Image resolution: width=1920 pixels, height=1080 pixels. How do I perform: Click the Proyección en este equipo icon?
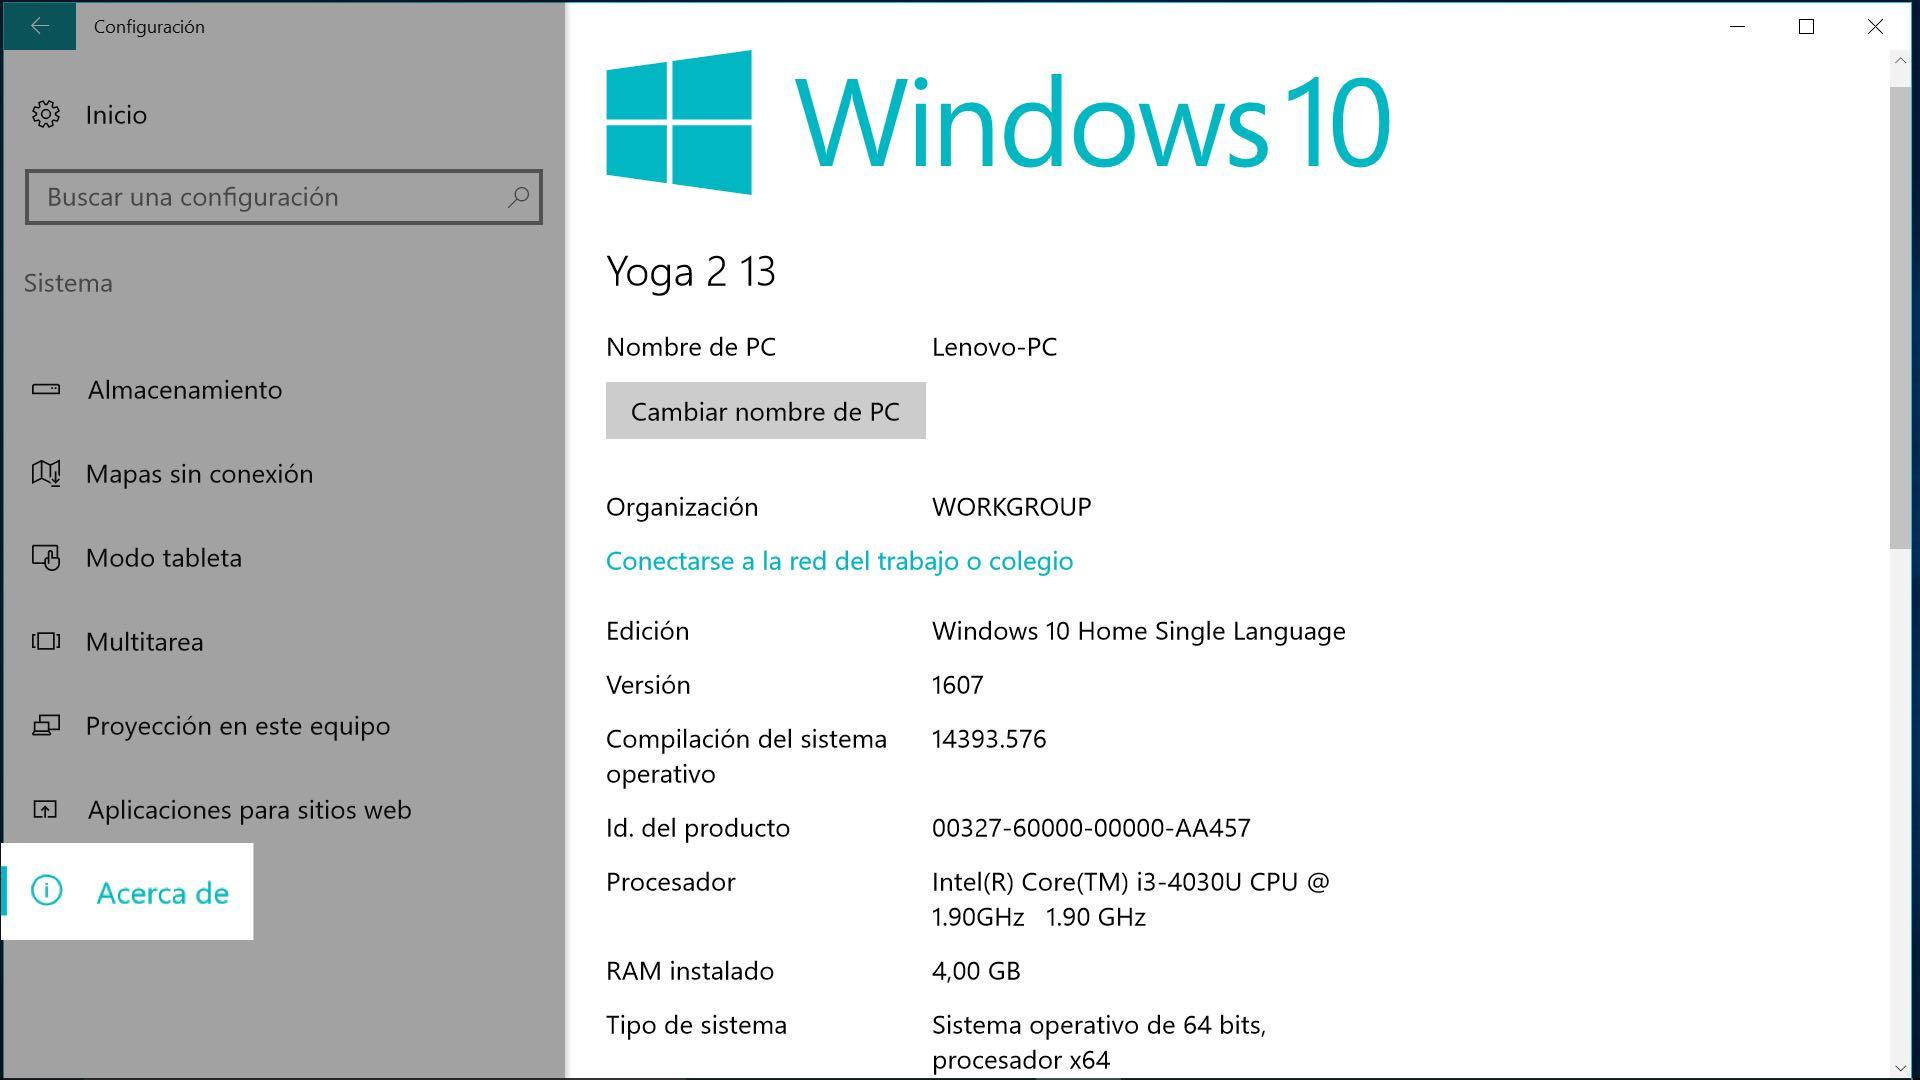[x=46, y=725]
